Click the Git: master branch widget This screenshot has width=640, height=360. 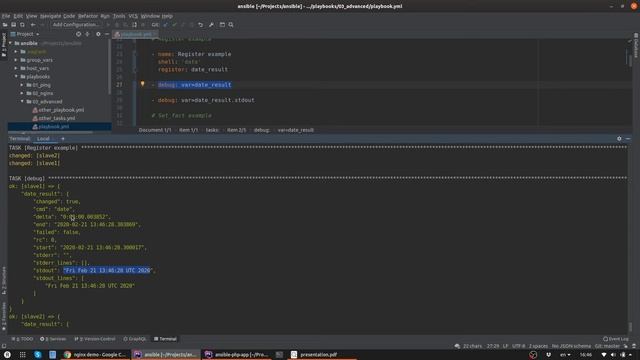coord(607,346)
